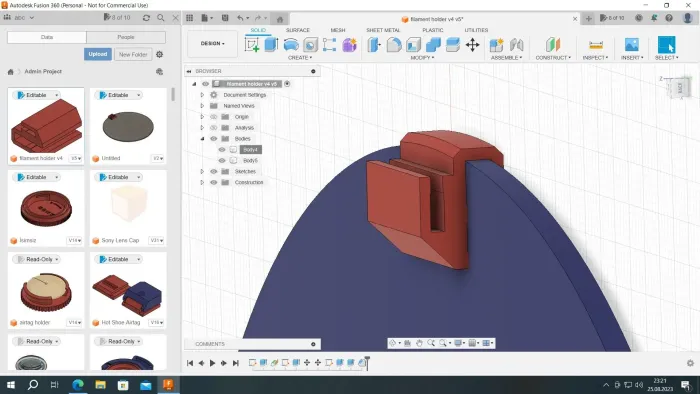Switch to the SURFACE tab

click(297, 30)
